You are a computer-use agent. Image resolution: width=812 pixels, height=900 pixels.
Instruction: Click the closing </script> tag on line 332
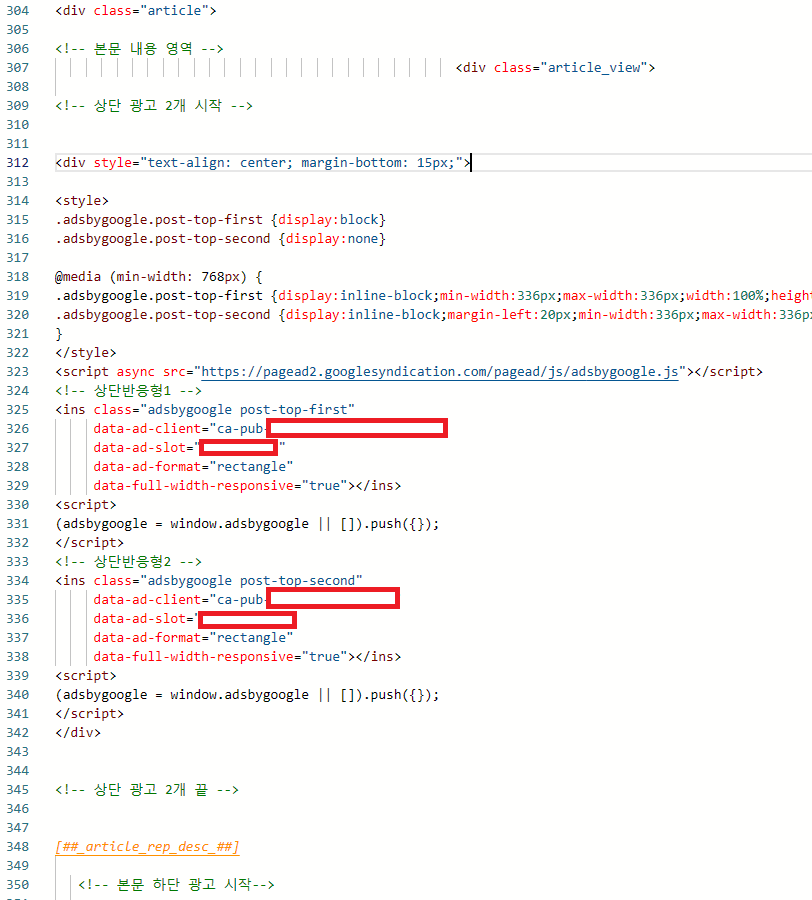pyautogui.click(x=90, y=543)
